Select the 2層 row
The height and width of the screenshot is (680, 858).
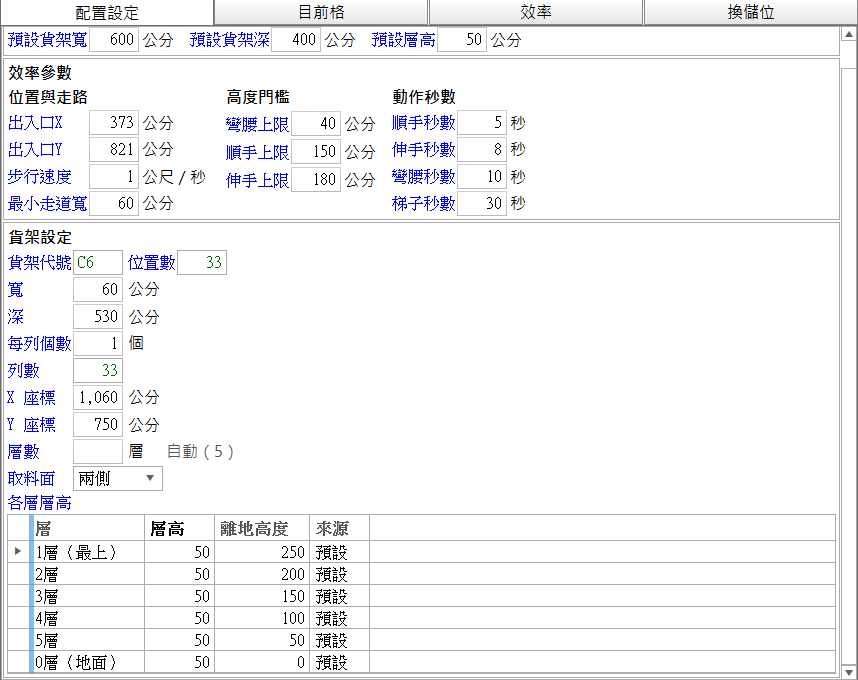coord(421,574)
